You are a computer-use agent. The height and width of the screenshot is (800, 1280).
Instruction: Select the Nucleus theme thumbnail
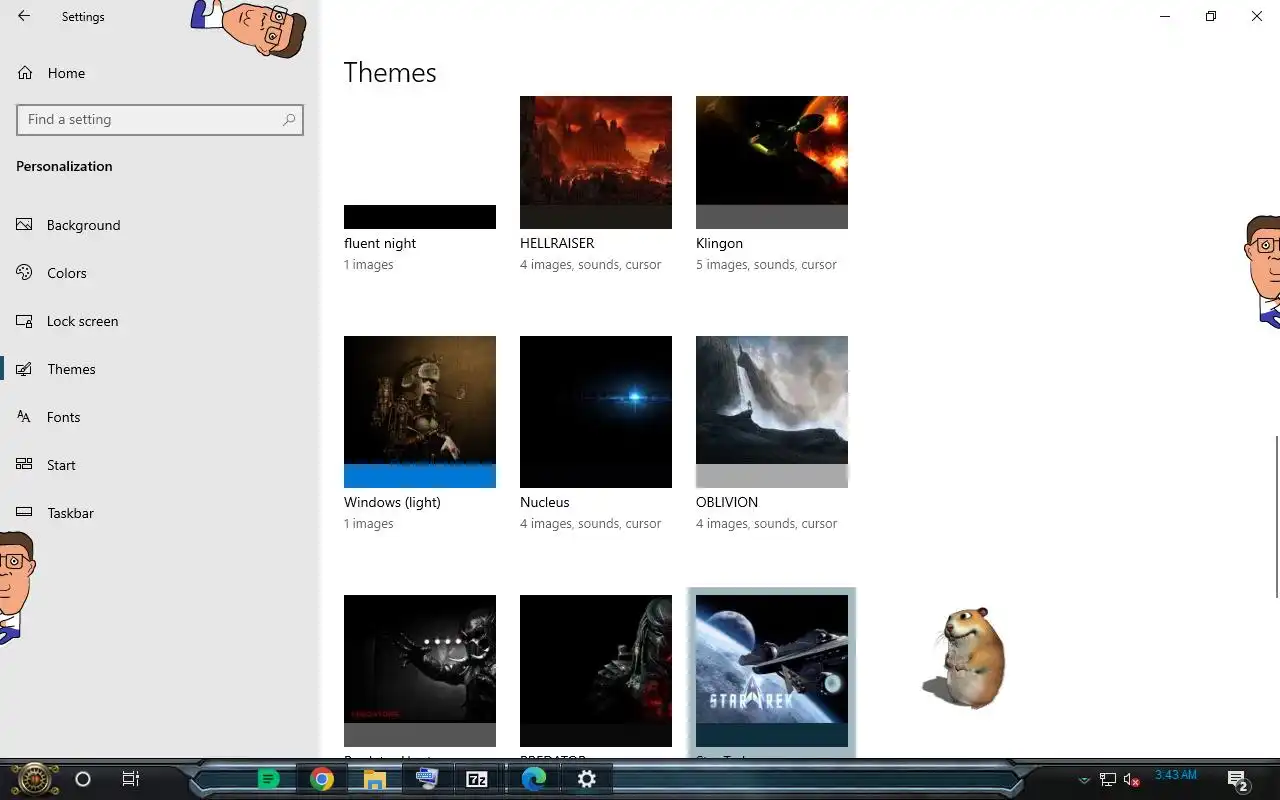(x=596, y=412)
